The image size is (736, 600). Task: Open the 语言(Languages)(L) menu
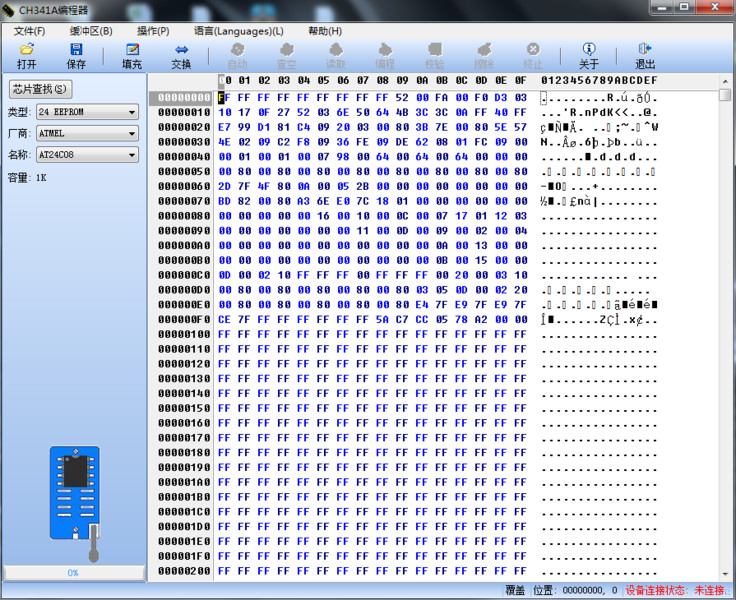coord(238,31)
